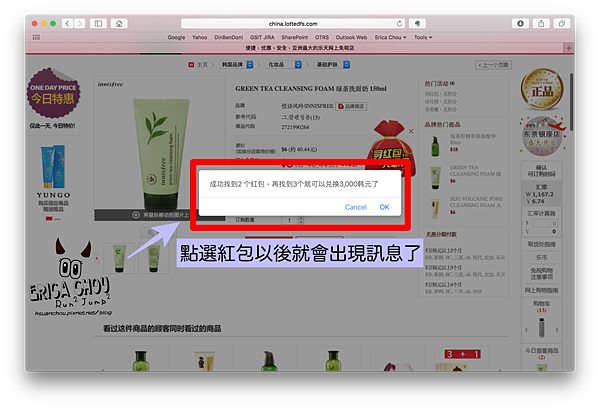This screenshot has width=600, height=408.
Task: Click the home icon in the breadcrumb
Action: (191, 65)
